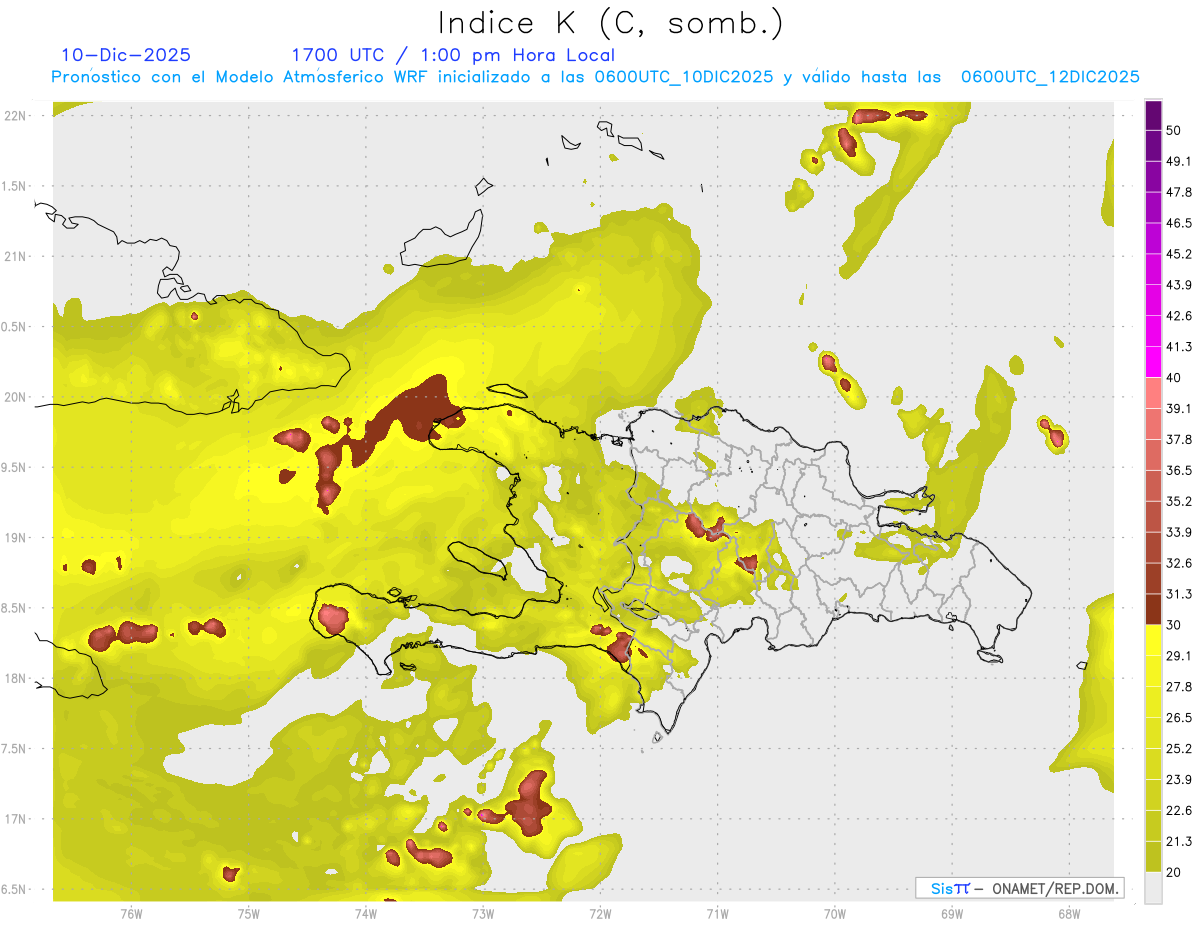Click the legend value 40

1175,378
